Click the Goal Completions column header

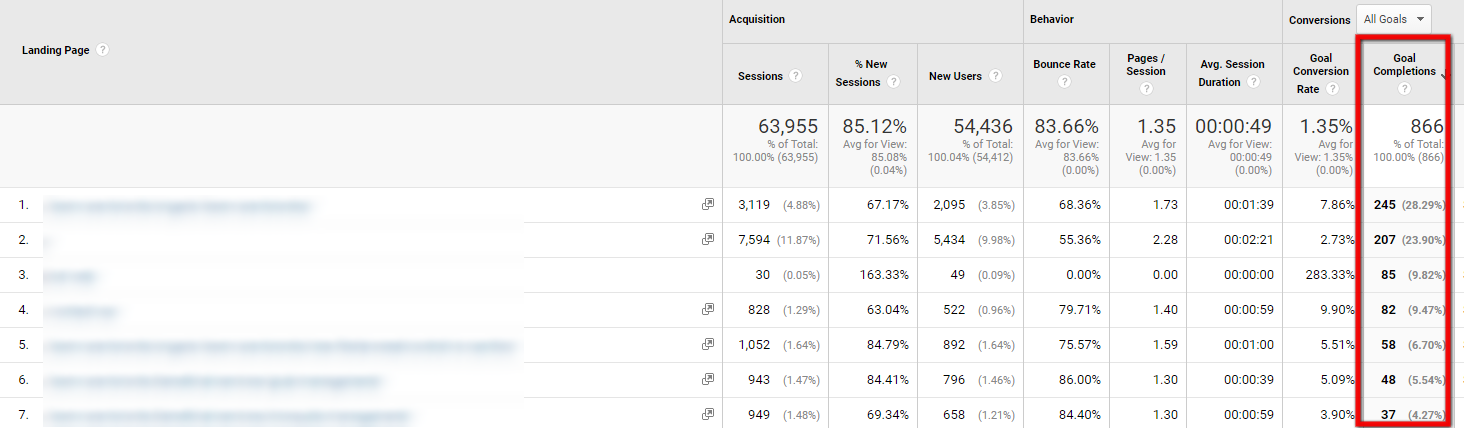[1404, 64]
